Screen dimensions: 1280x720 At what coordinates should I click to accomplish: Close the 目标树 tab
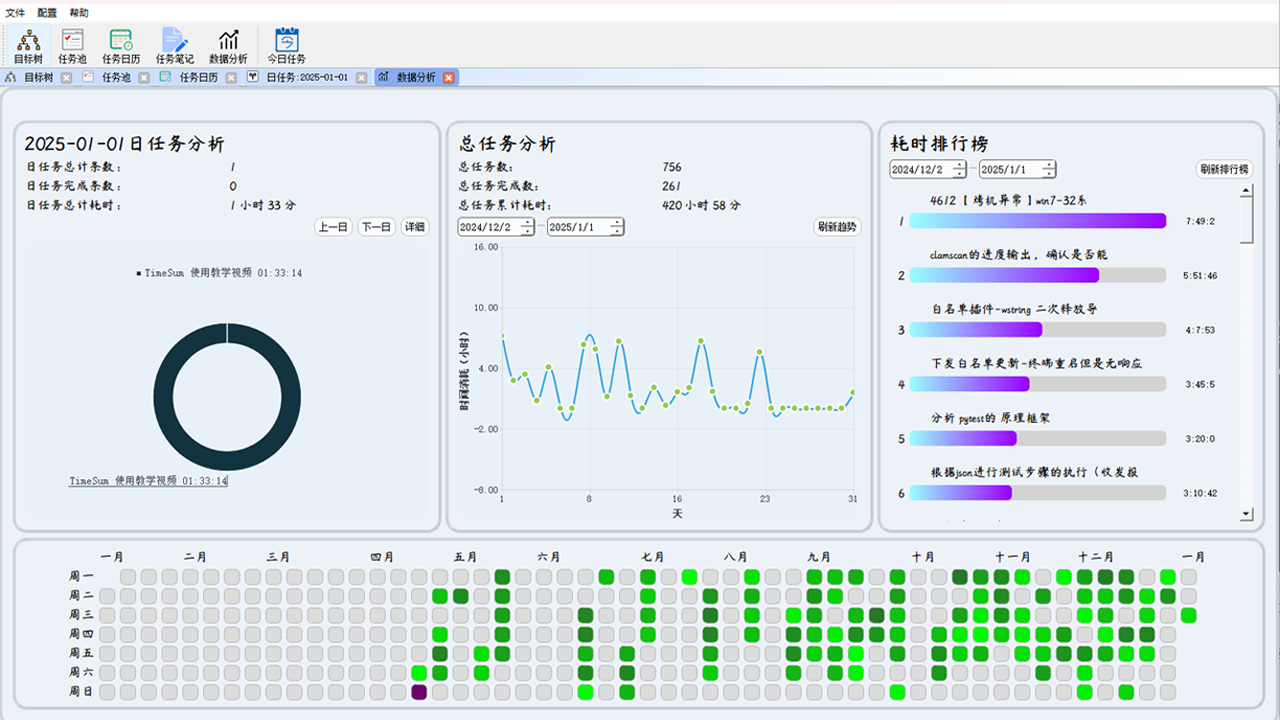(66, 78)
